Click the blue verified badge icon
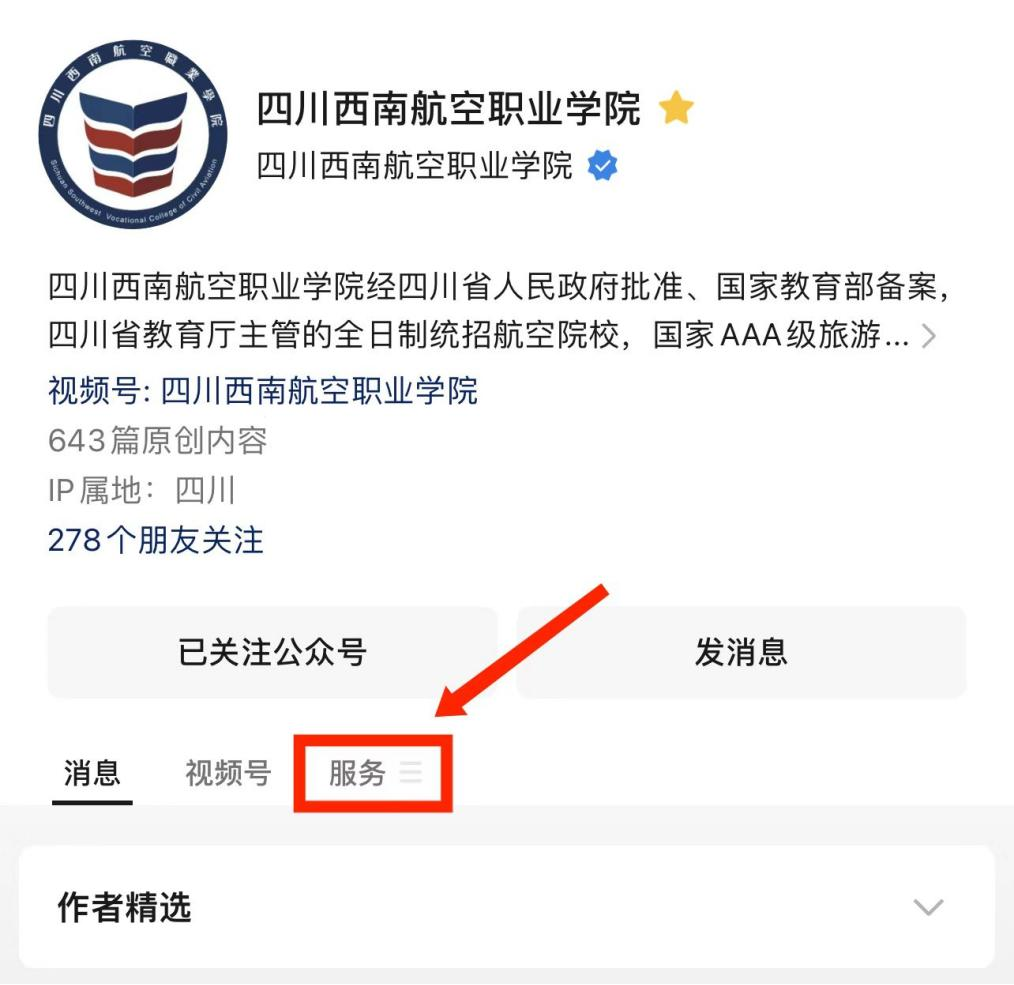 [602, 166]
